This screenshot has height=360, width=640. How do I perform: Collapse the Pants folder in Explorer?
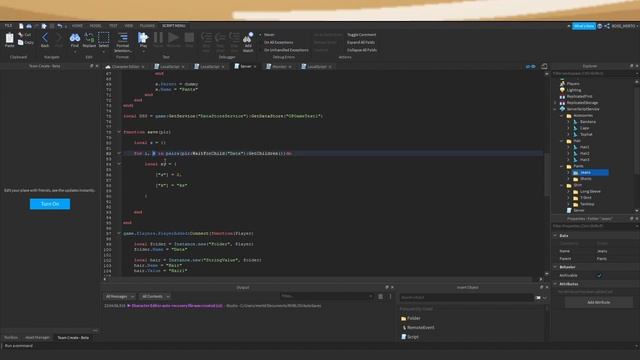(562, 167)
